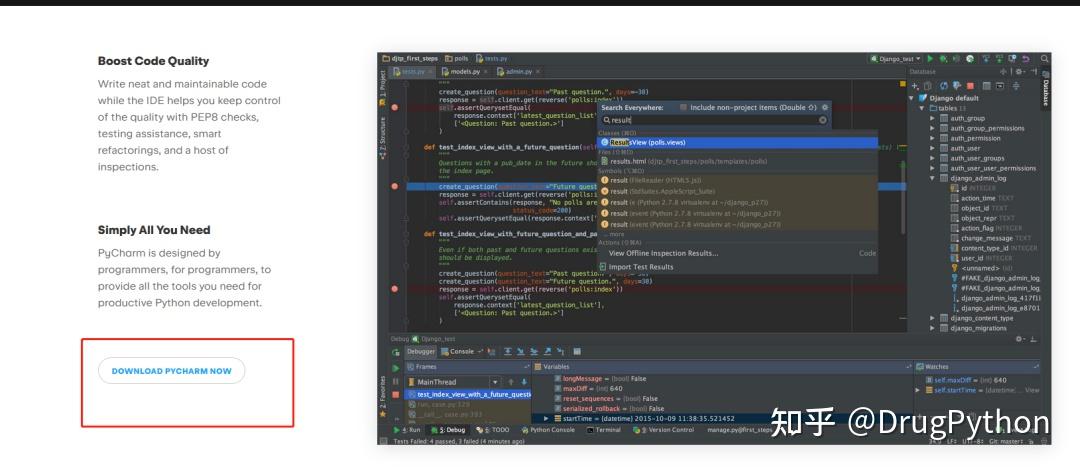
Task: Toggle breakpoint on highlighted create_question line
Action: [395, 186]
